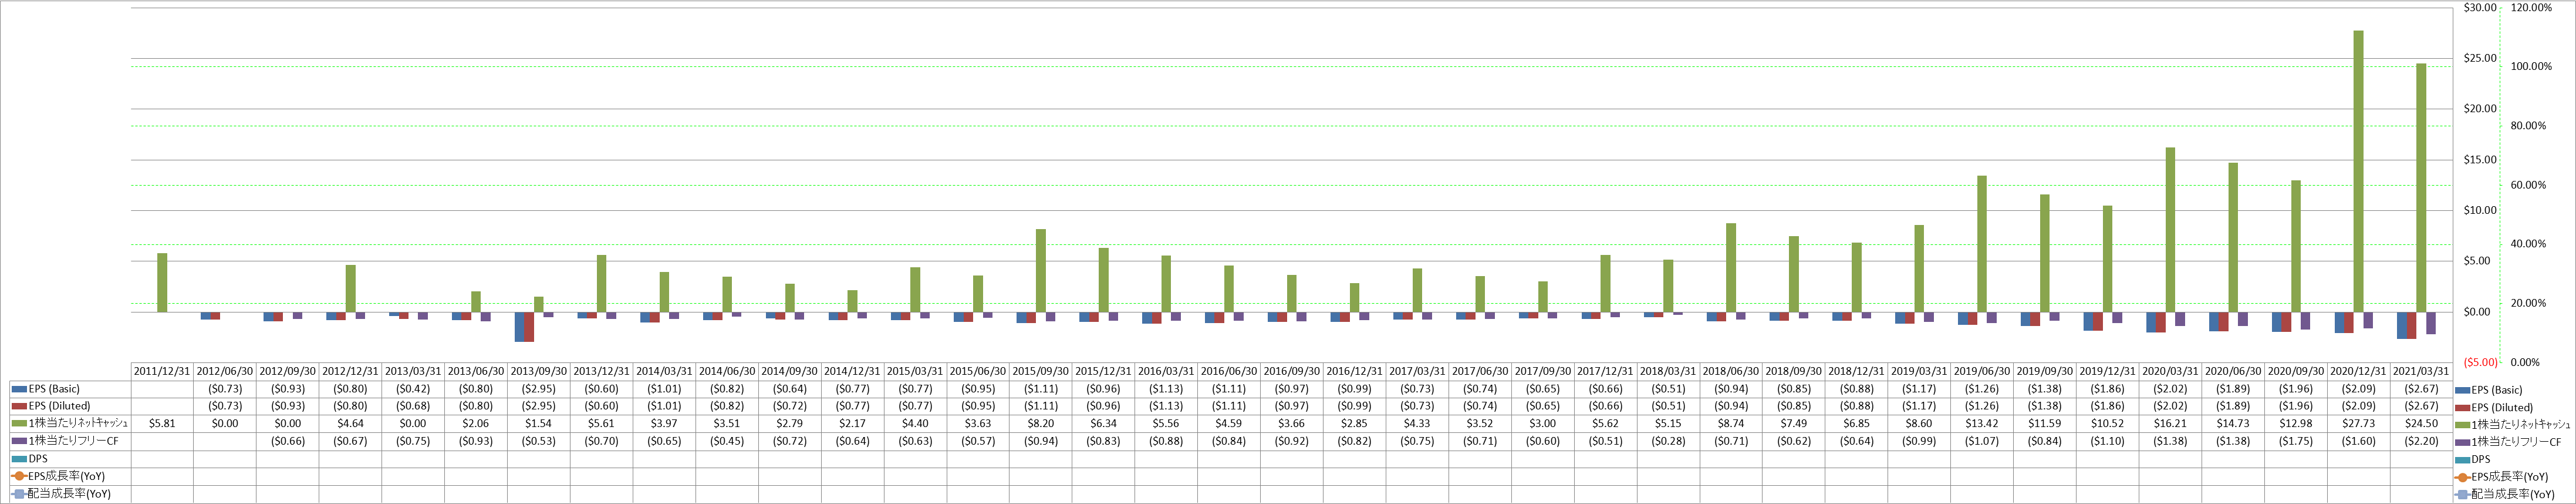
Task: Click the ($0.28) free cash flow cell
Action: (x=1667, y=441)
